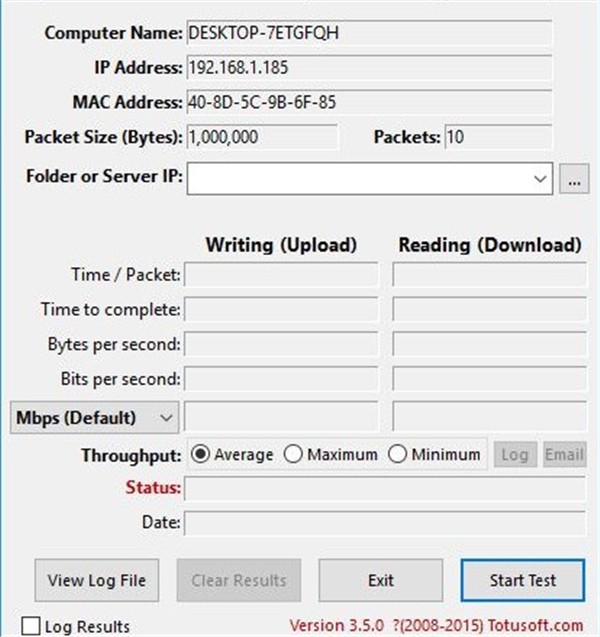600x637 pixels.
Task: Click the Reading Time / Packet result box
Action: (490, 275)
